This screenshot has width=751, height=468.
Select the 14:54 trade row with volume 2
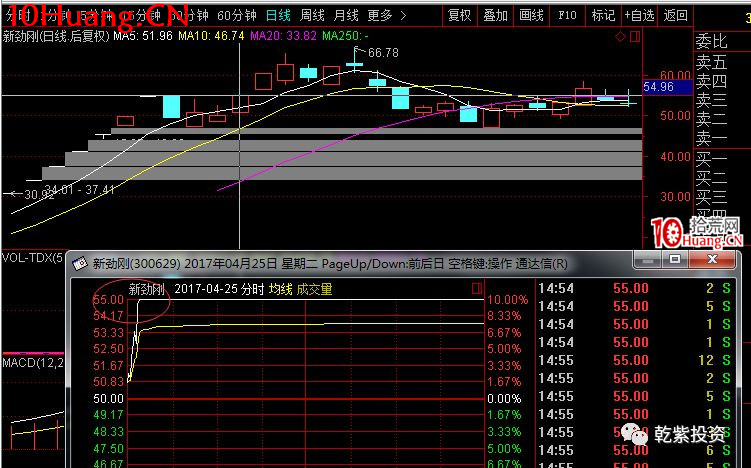point(635,288)
